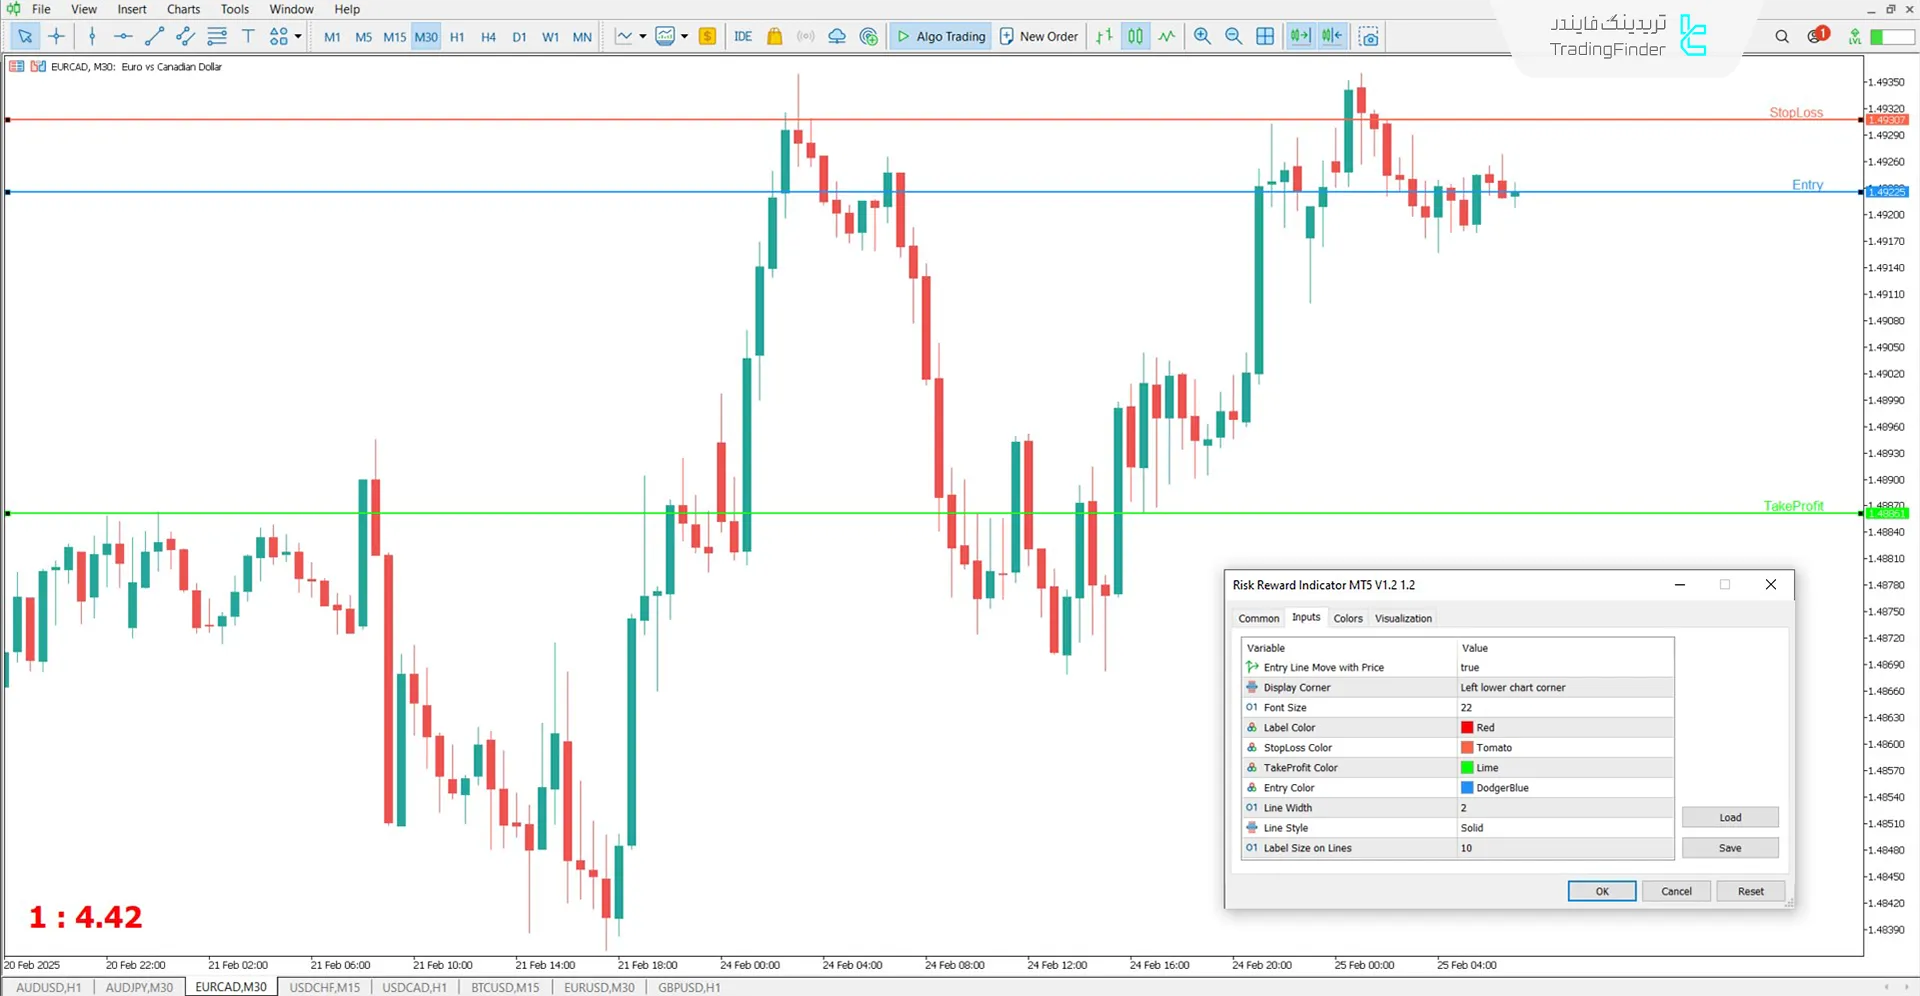Expand the shapes and arrows dropdown

click(x=296, y=36)
